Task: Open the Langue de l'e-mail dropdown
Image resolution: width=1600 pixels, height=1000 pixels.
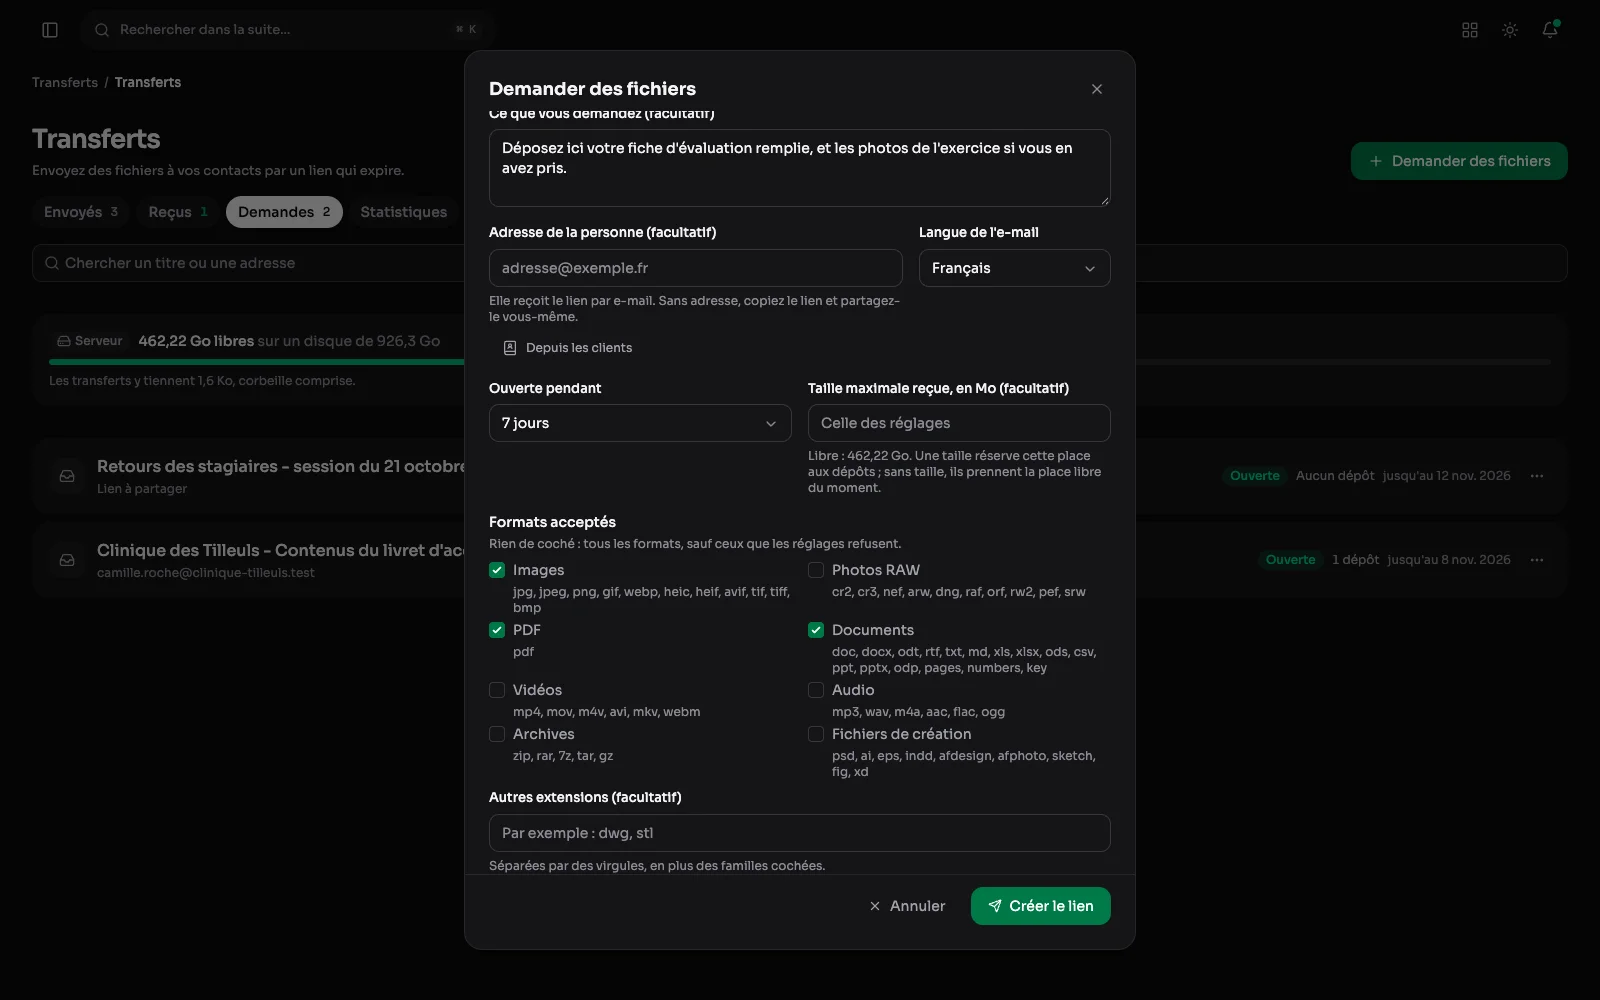Action: (1014, 268)
